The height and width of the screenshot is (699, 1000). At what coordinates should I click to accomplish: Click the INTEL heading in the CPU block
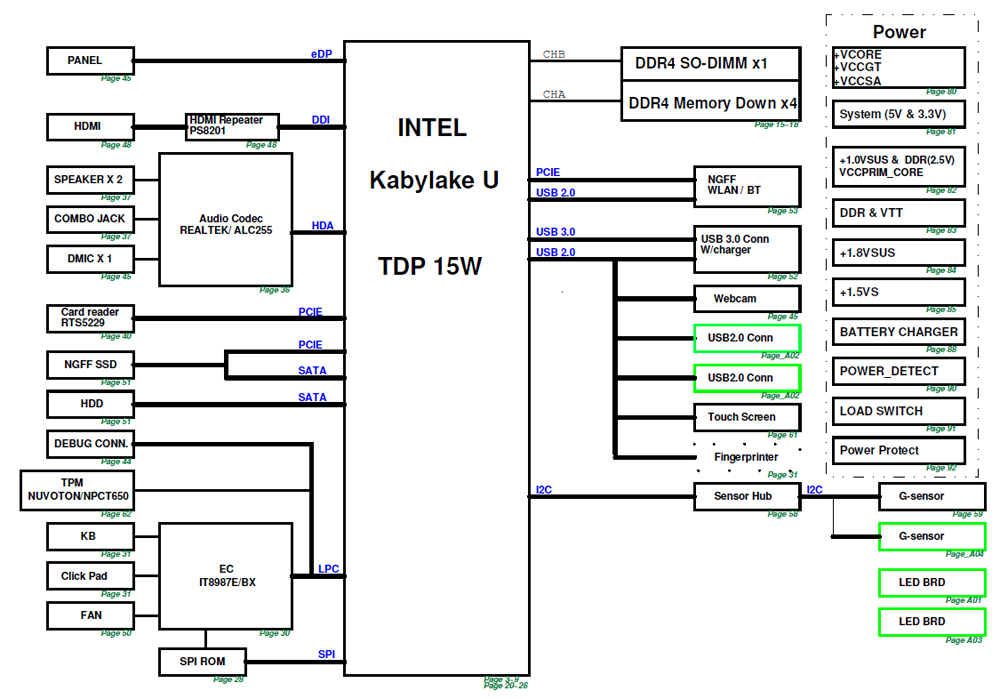coord(432,128)
